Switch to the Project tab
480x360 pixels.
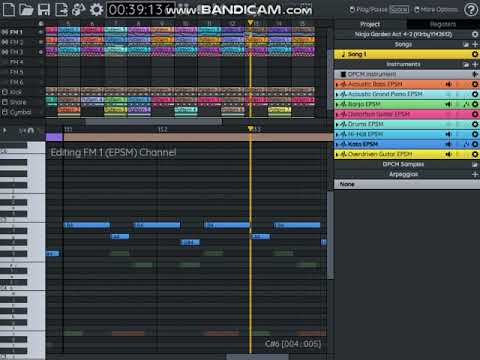(370, 24)
